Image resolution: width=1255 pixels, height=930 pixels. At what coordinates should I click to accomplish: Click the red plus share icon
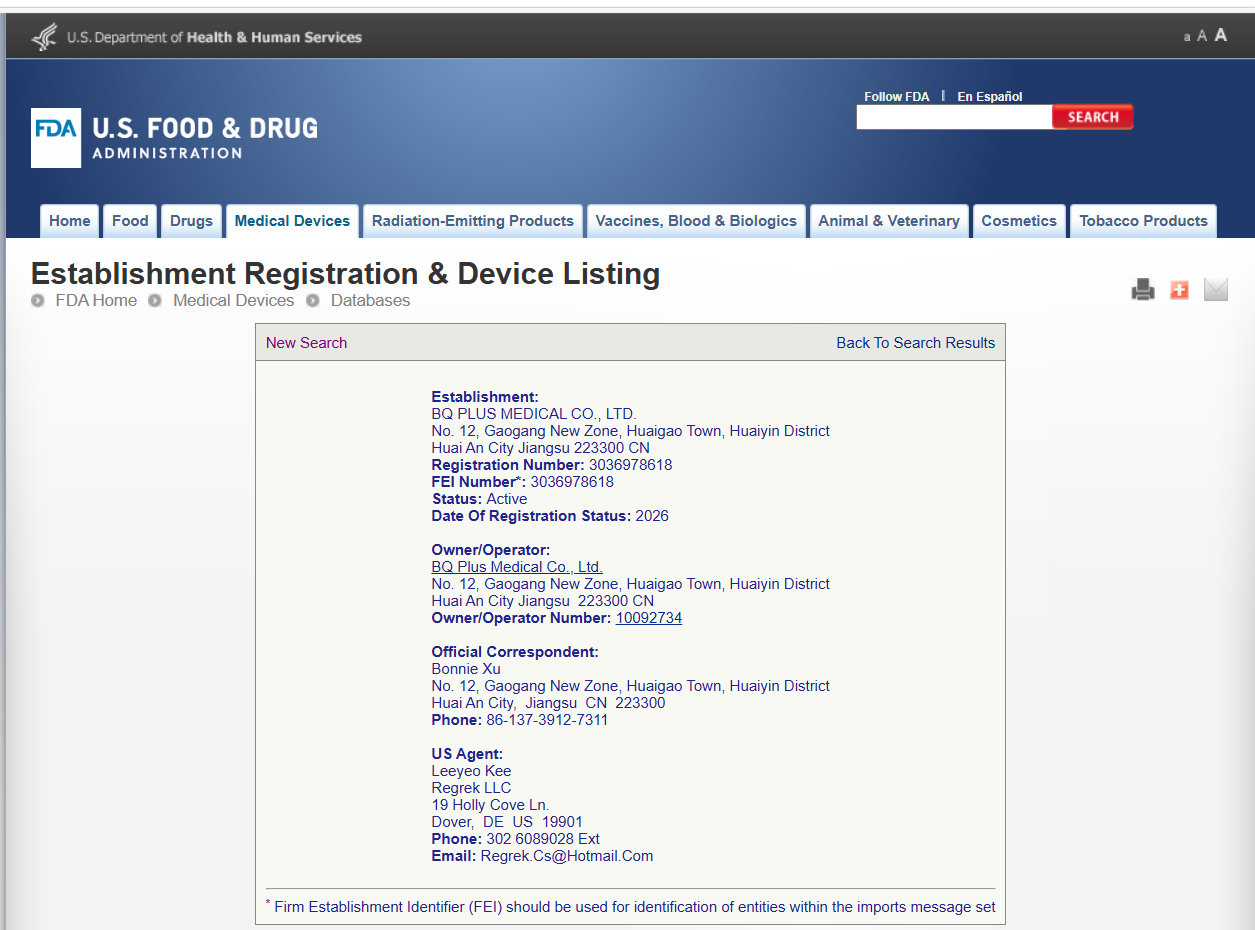pyautogui.click(x=1180, y=290)
